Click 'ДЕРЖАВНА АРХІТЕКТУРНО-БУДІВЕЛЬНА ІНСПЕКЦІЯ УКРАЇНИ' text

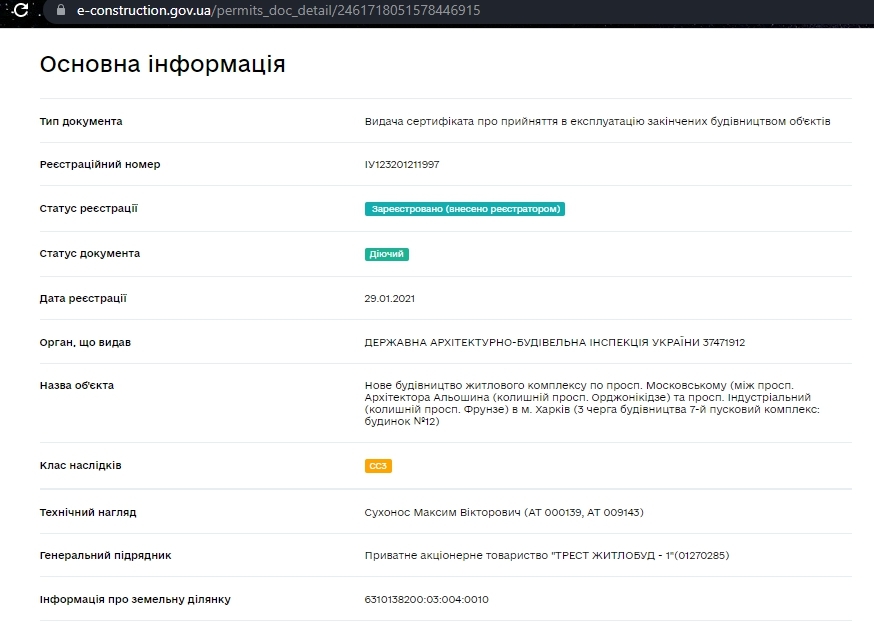point(555,342)
